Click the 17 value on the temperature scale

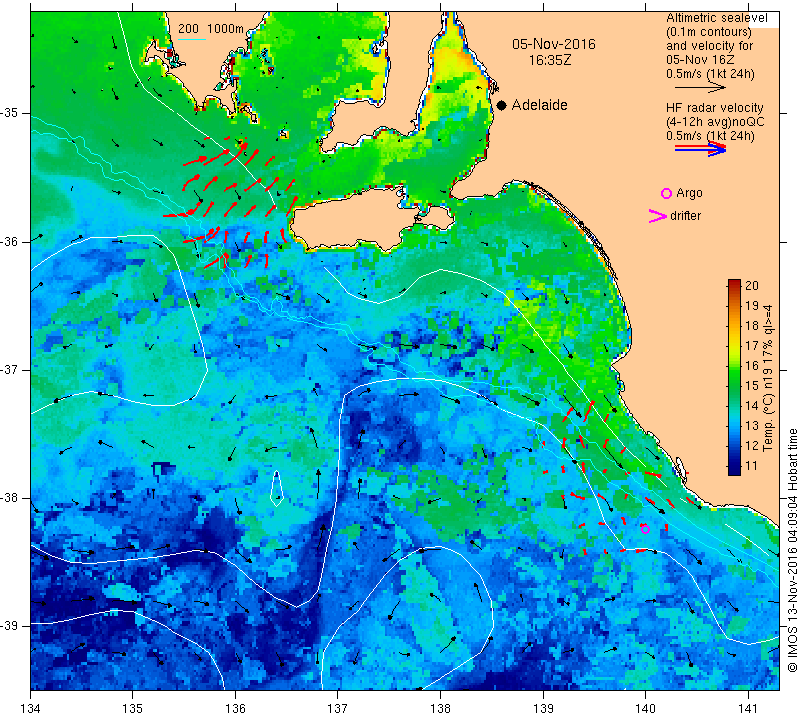coord(752,345)
